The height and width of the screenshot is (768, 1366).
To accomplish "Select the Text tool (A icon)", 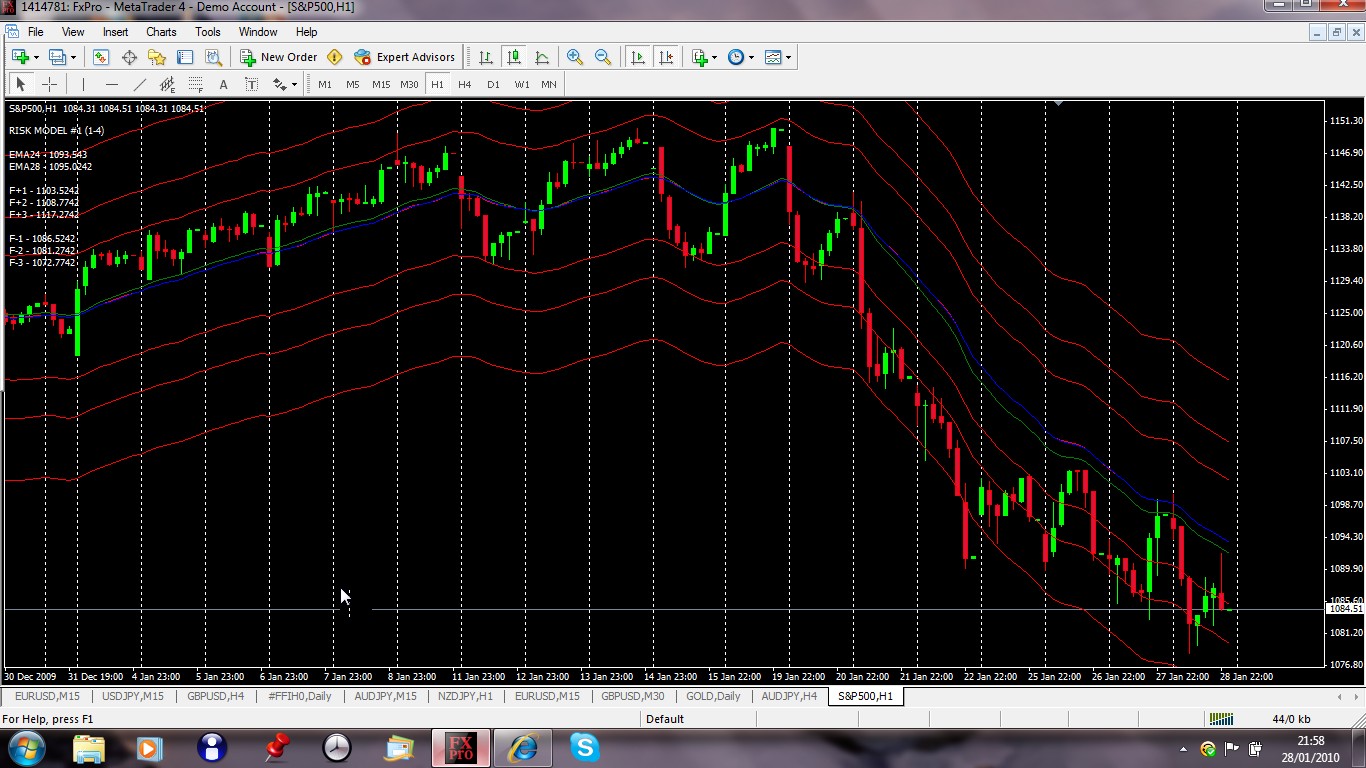I will click(x=223, y=84).
